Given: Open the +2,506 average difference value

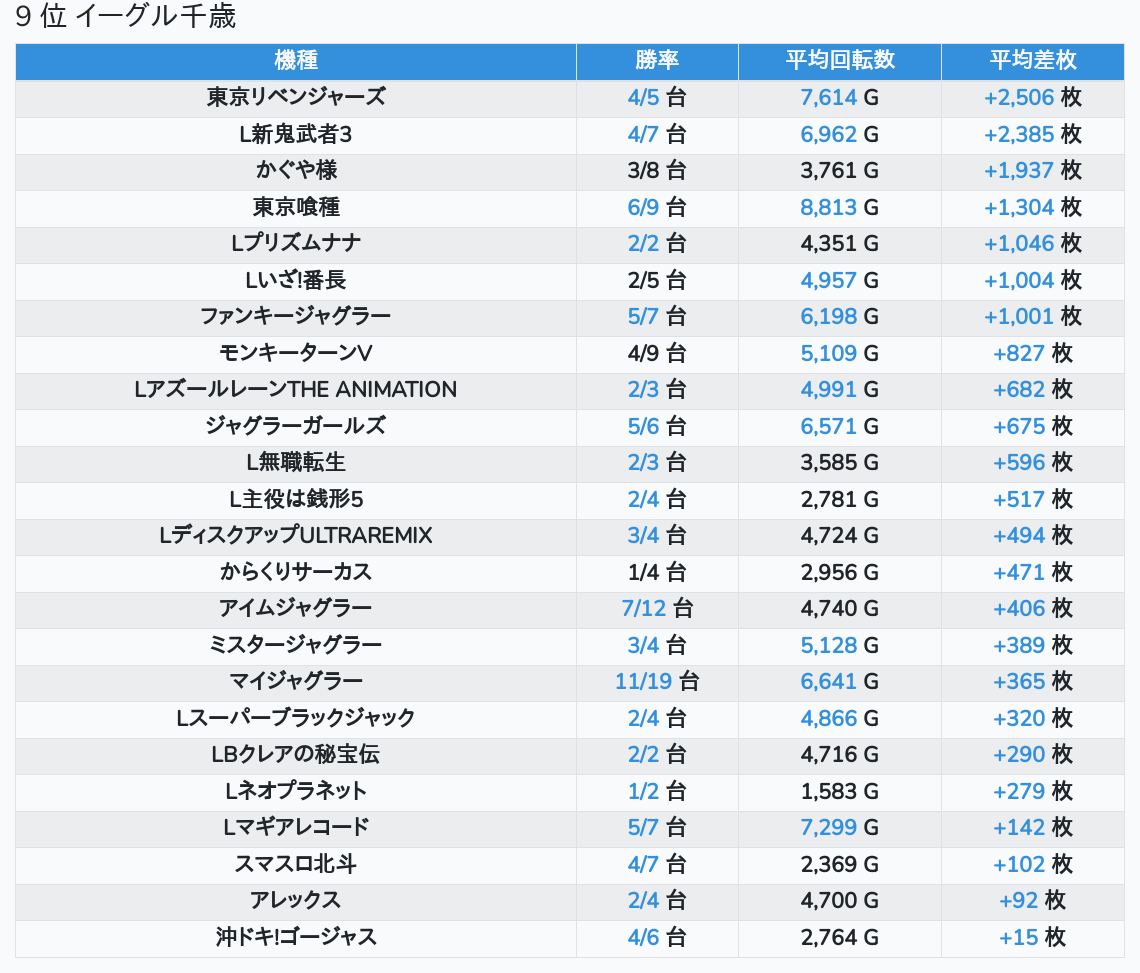Looking at the screenshot, I should (1019, 97).
